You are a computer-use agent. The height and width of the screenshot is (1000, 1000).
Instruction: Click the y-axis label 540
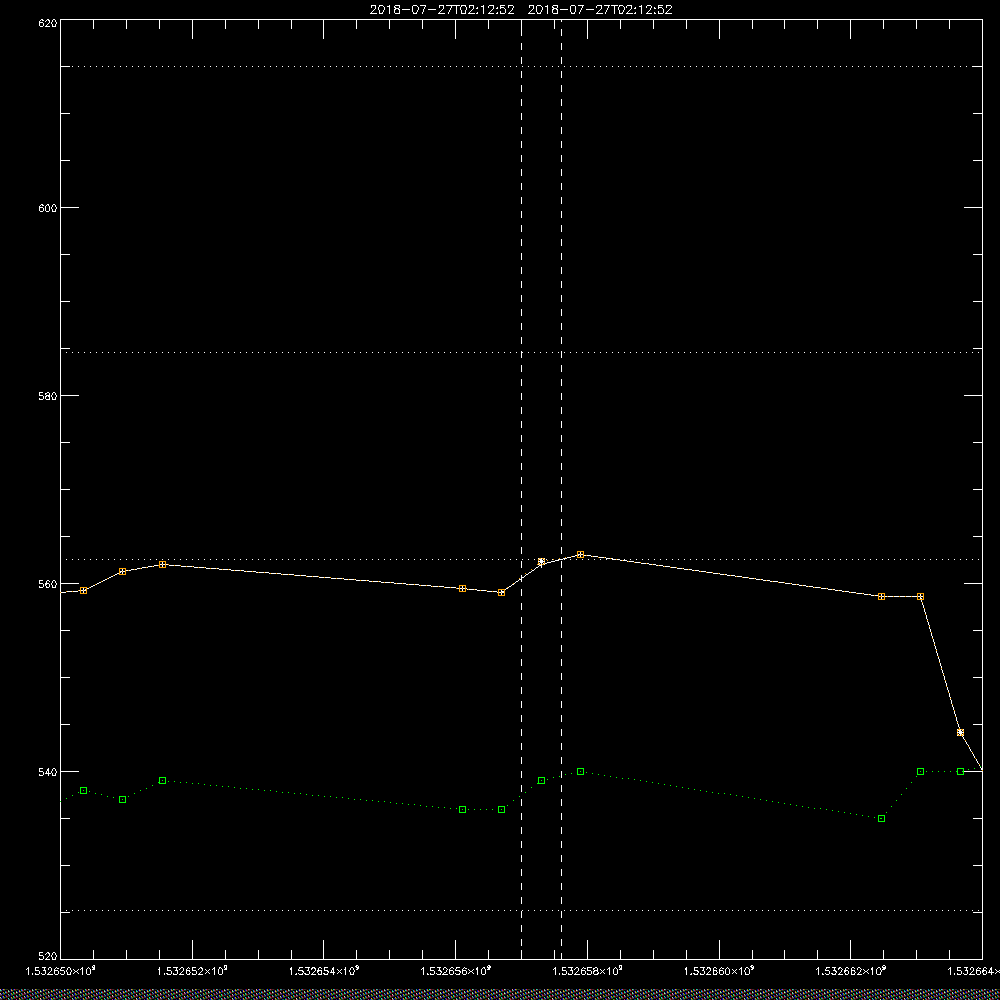coord(48,772)
